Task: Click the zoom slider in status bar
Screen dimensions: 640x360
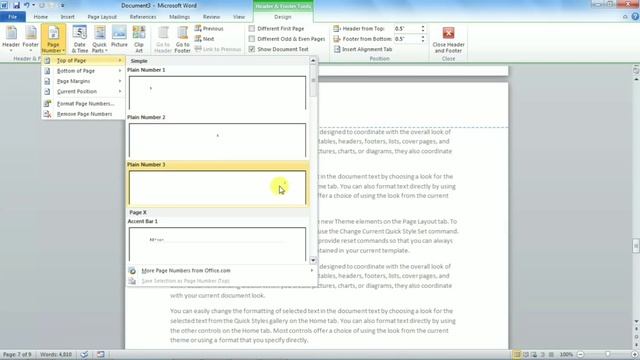Action: coord(607,355)
